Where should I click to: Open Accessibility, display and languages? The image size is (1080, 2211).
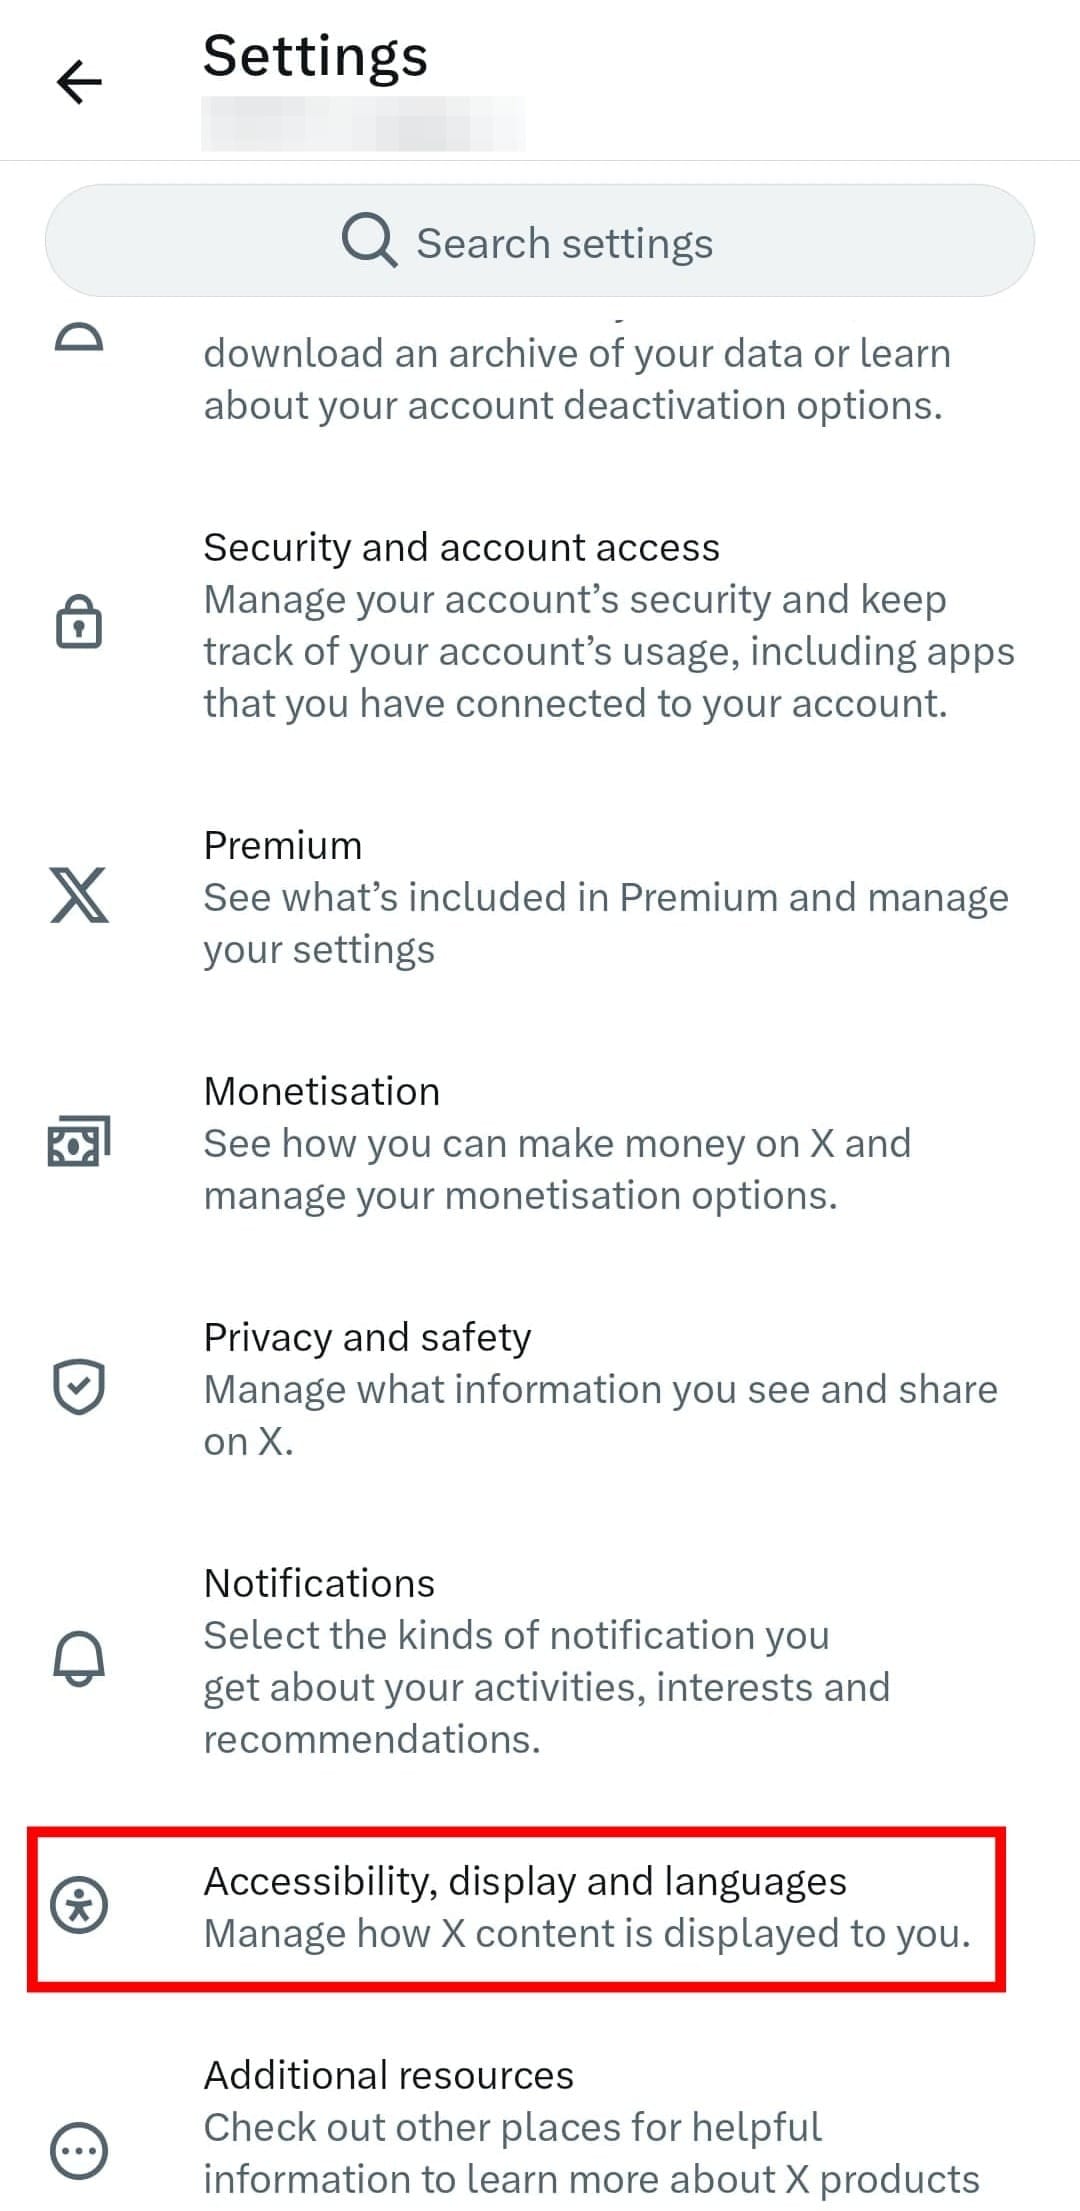[525, 1881]
